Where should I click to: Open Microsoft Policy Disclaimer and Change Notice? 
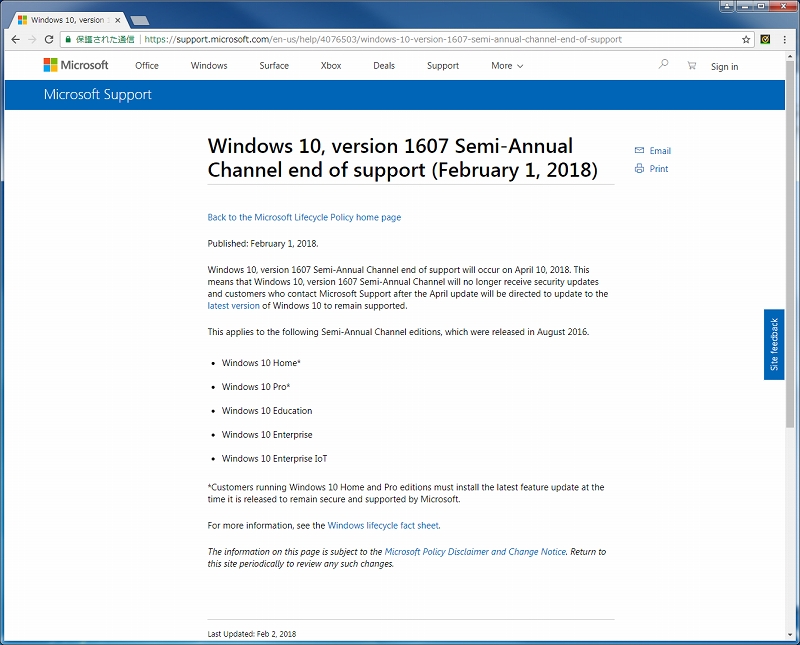click(475, 552)
